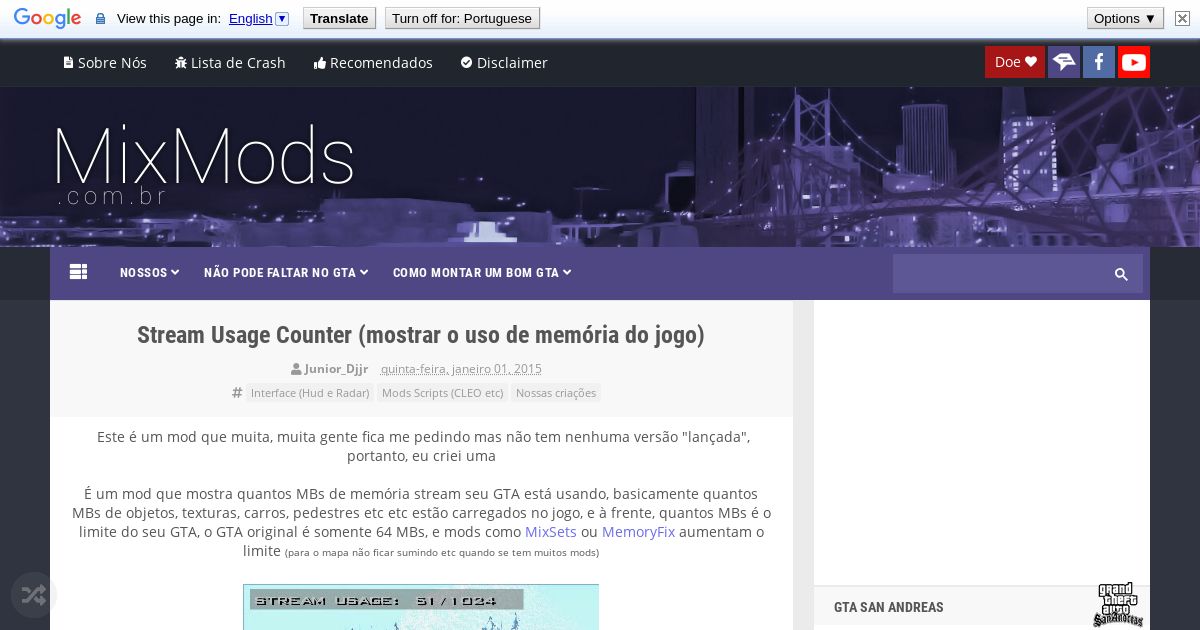Viewport: 1200px width, 630px height.
Task: Expand the NOSSOS menu
Action: pos(149,273)
